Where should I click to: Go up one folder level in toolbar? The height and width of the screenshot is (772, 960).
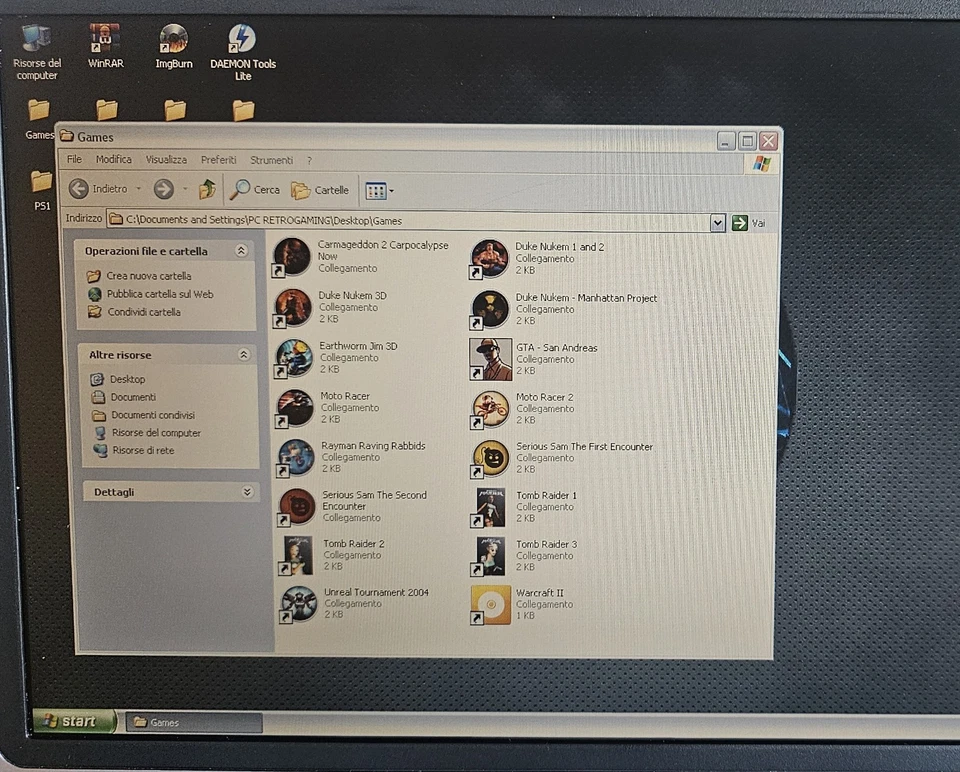[207, 189]
